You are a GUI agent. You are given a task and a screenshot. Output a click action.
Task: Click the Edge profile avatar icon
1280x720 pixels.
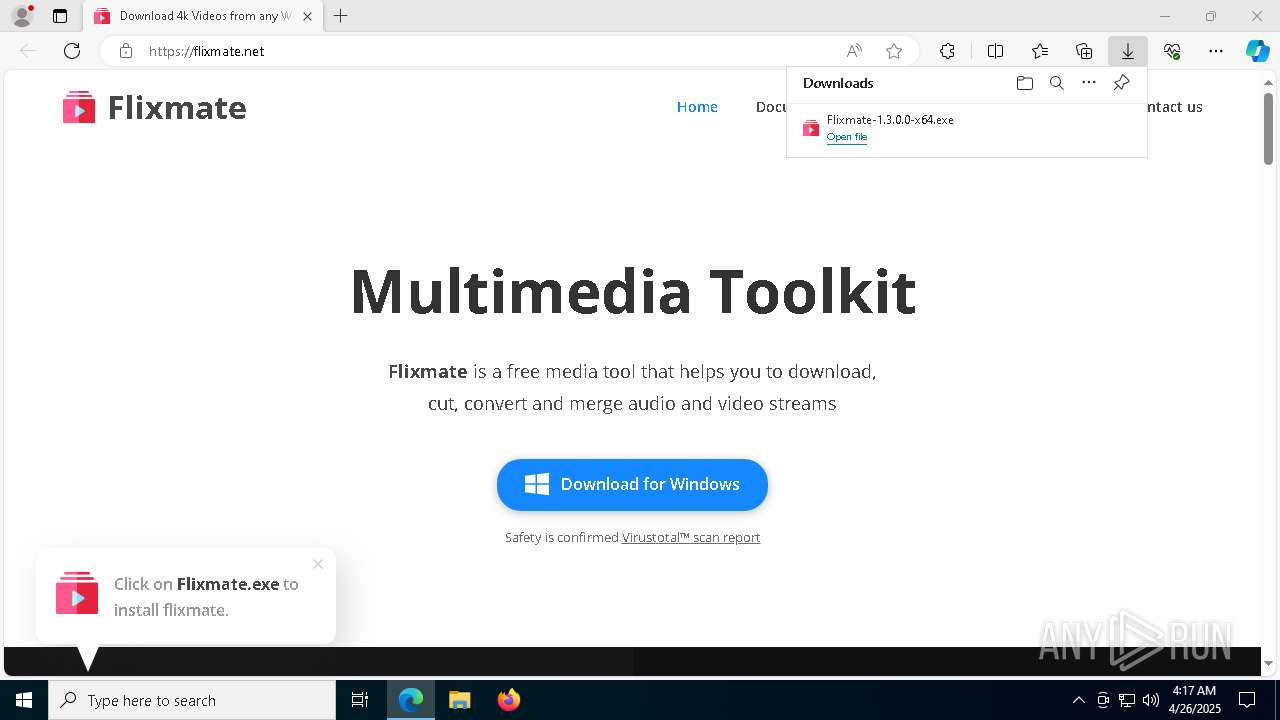pyautogui.click(x=22, y=16)
